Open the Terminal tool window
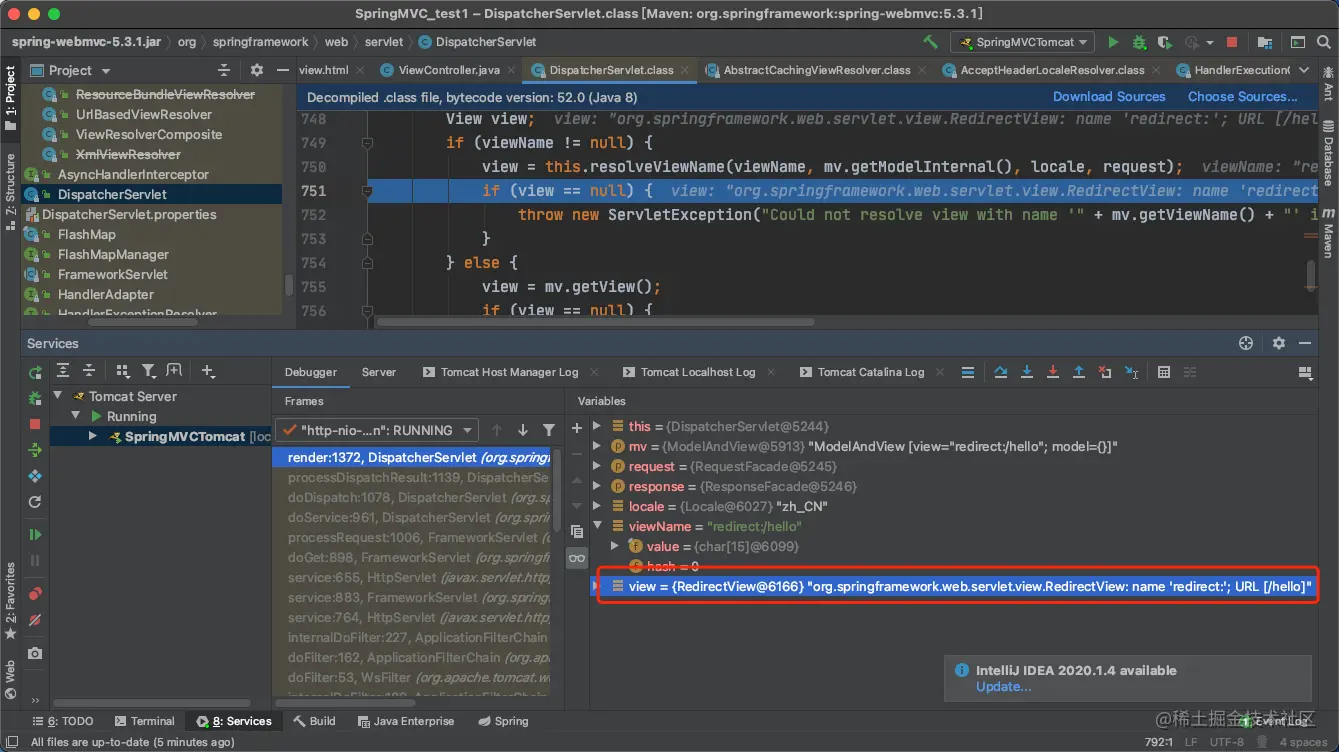 144,721
